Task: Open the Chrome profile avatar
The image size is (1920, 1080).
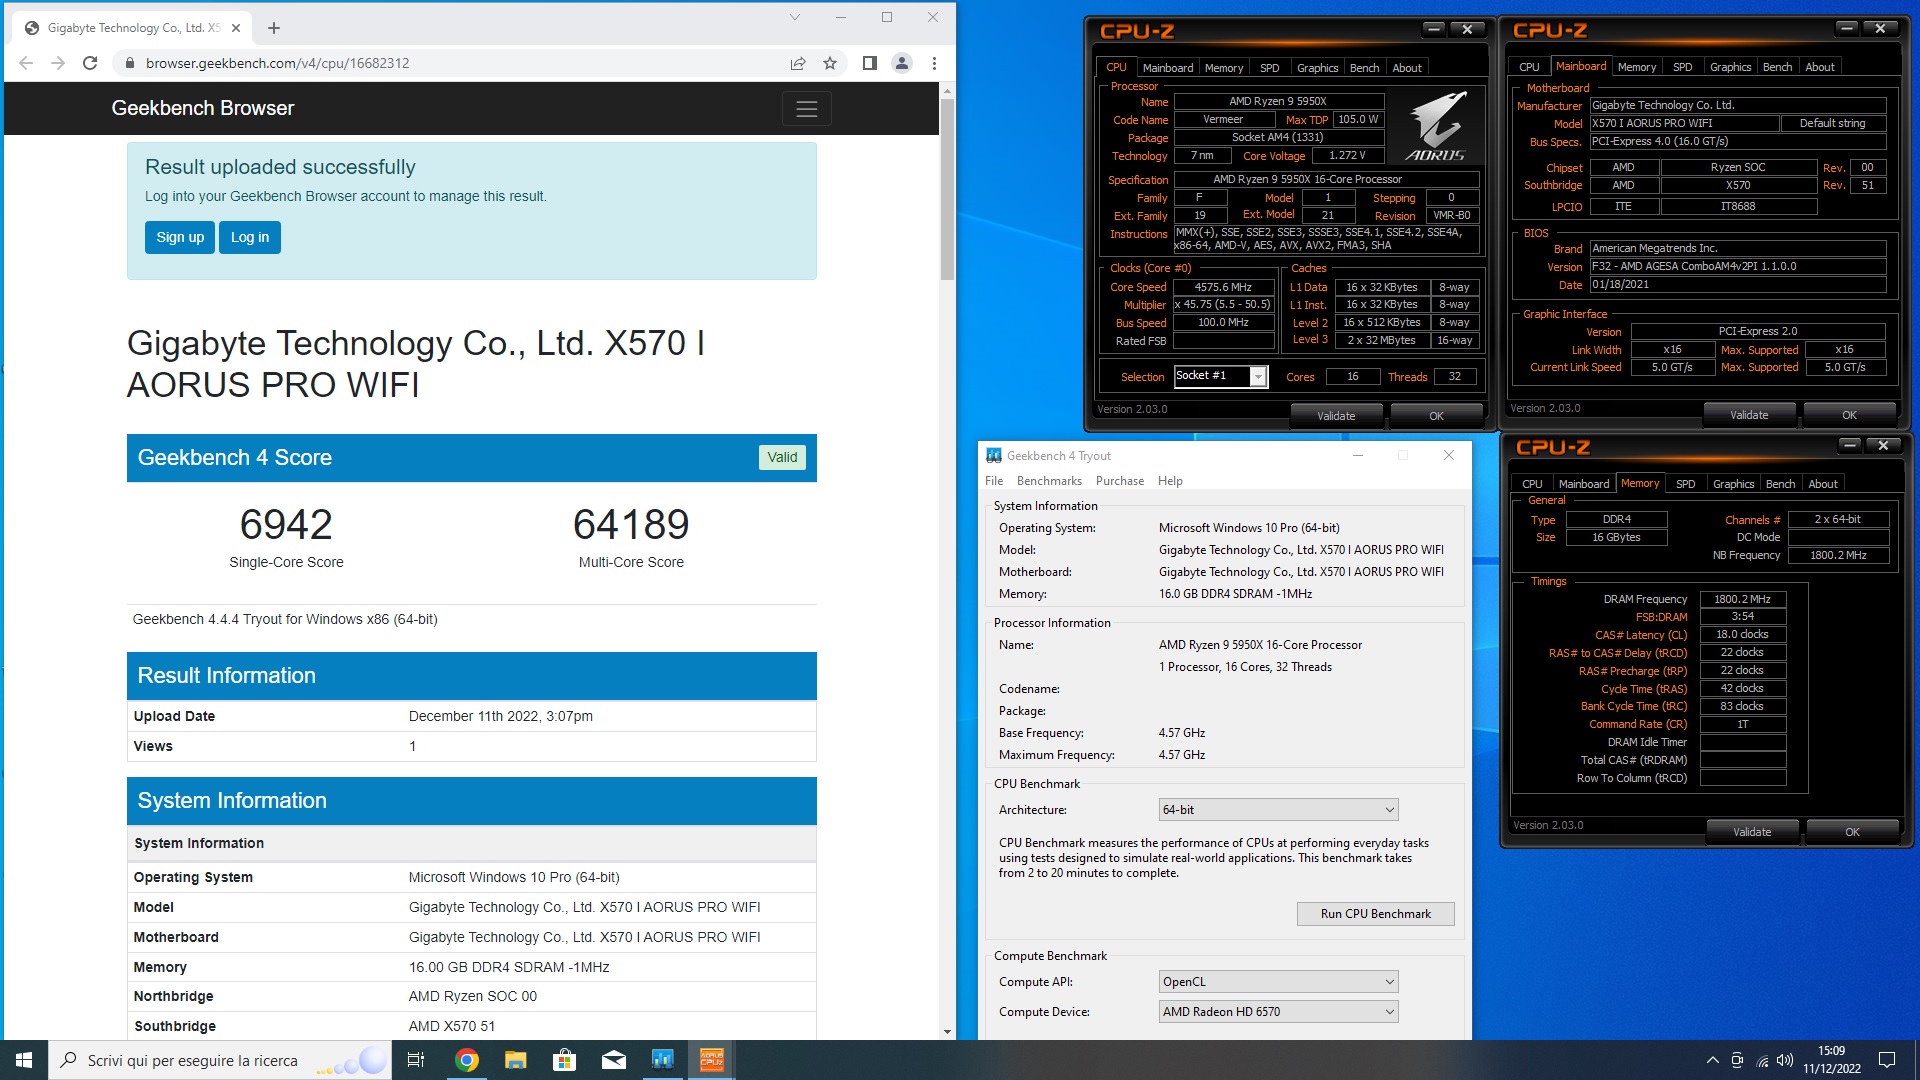Action: click(901, 63)
